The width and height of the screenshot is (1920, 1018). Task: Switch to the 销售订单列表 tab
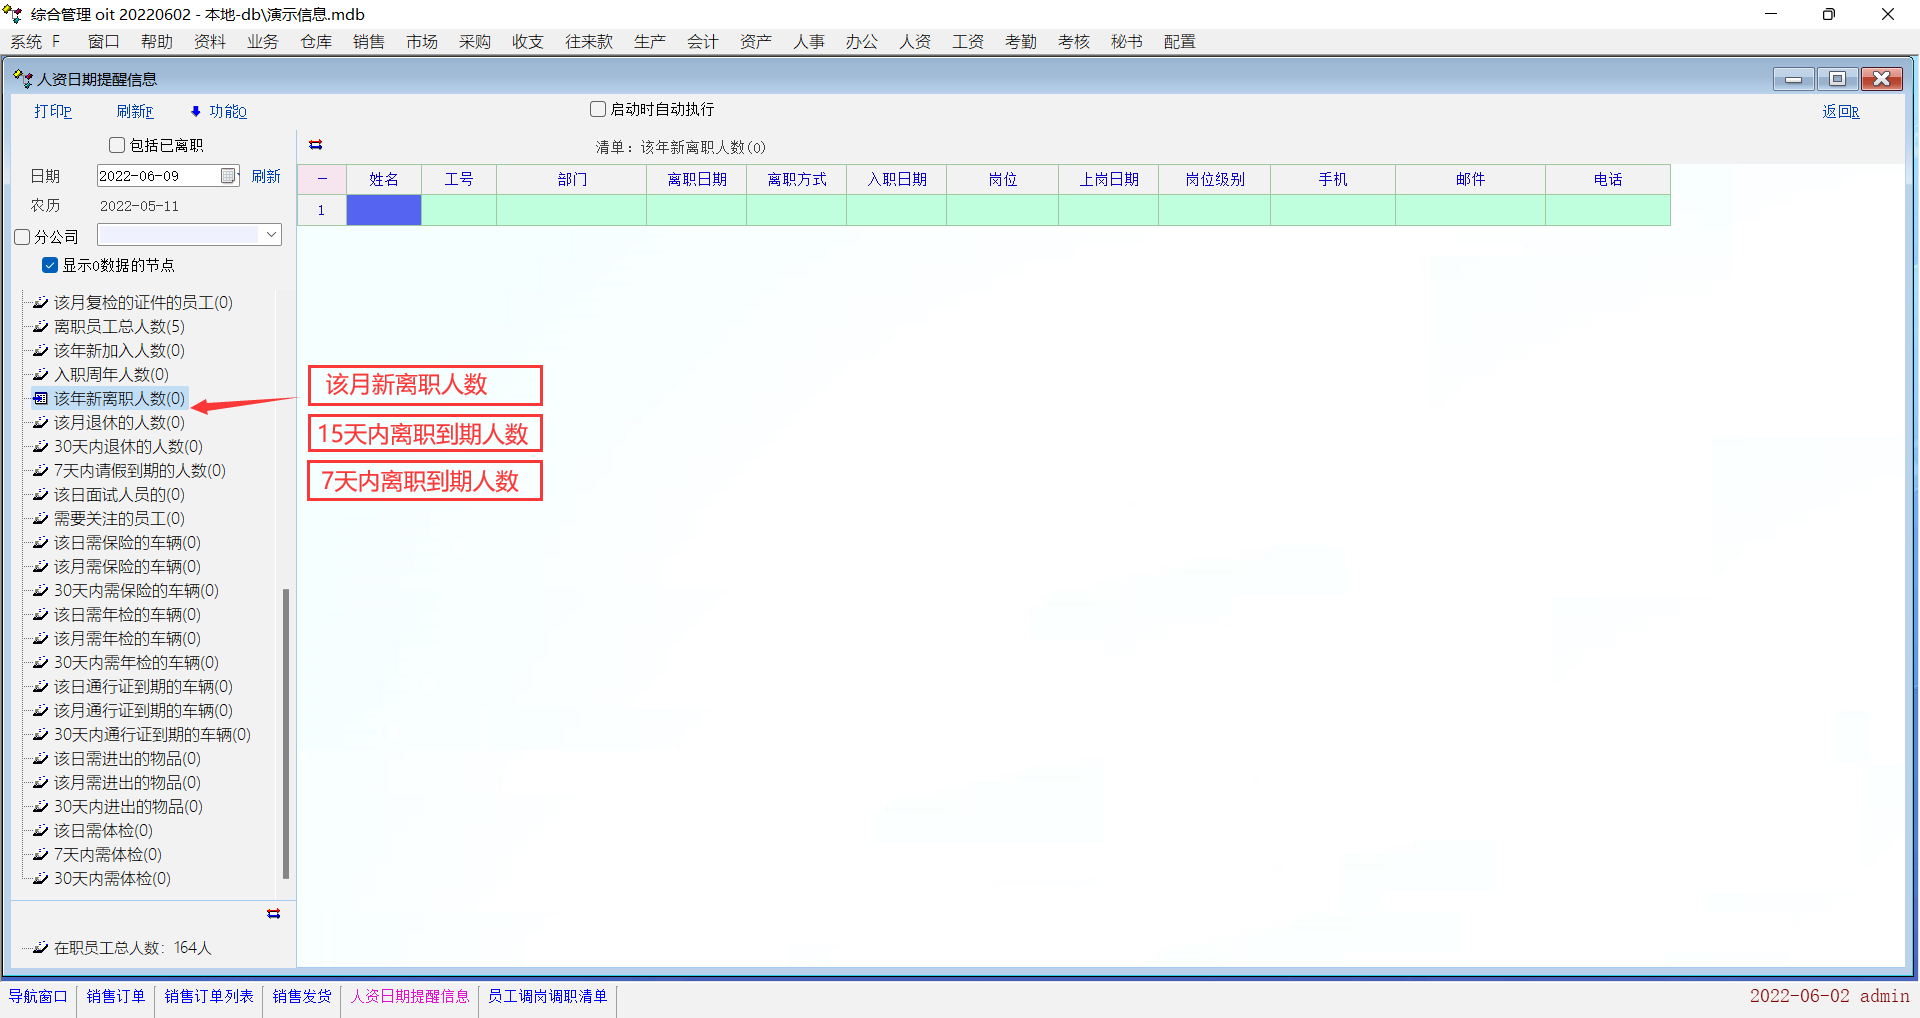209,996
